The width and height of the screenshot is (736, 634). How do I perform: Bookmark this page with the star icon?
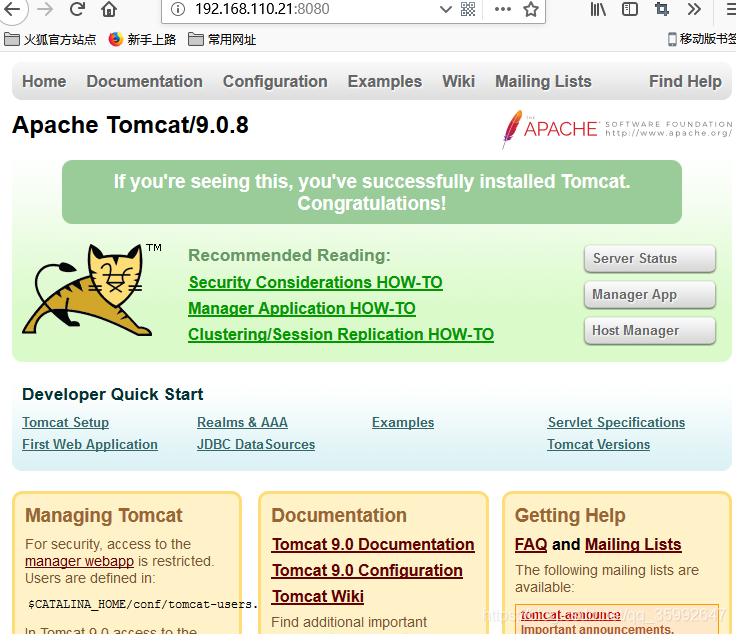[531, 9]
